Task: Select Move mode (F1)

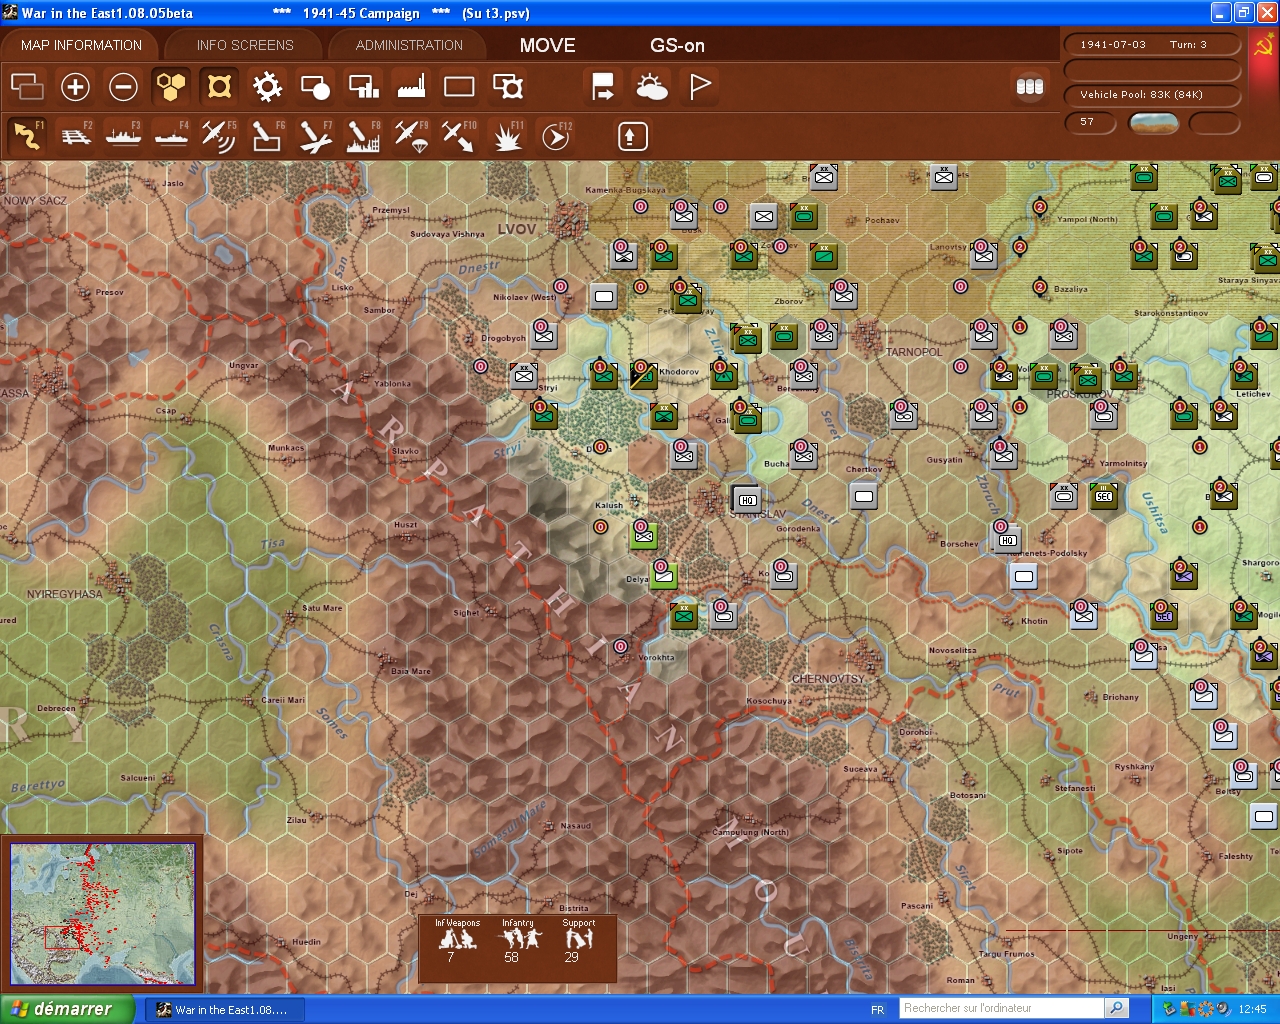Action: tap(27, 135)
